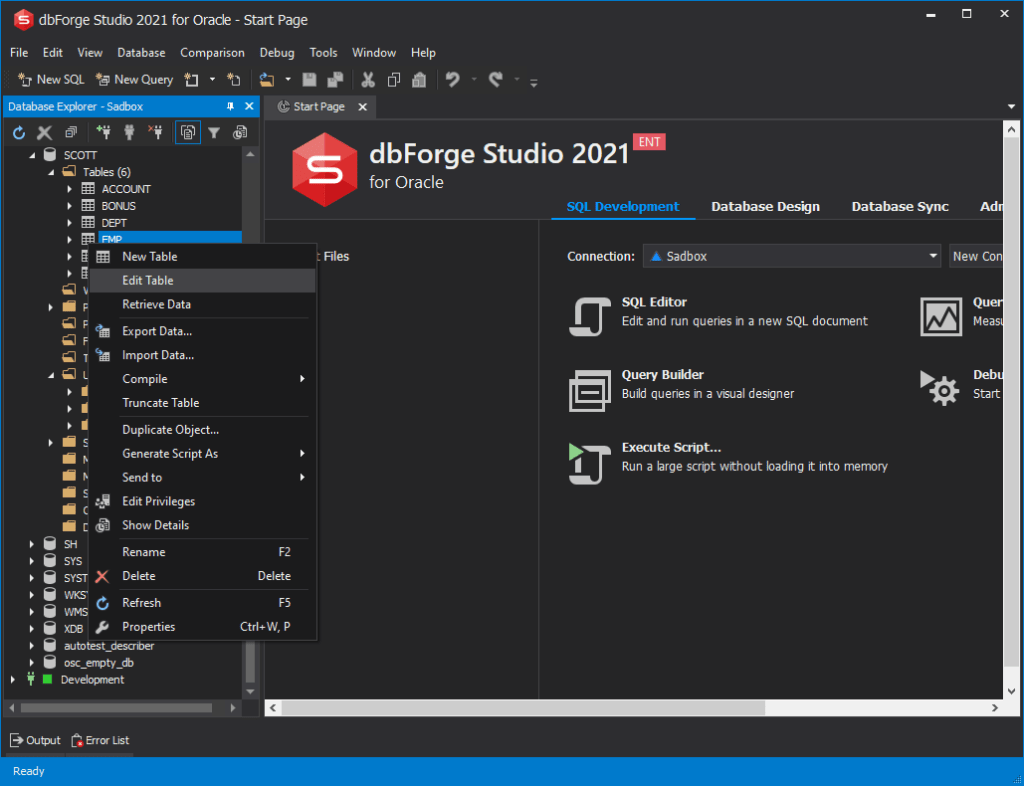The width and height of the screenshot is (1024, 786).
Task: Select Truncate Table in the context menu
Action: click(160, 402)
